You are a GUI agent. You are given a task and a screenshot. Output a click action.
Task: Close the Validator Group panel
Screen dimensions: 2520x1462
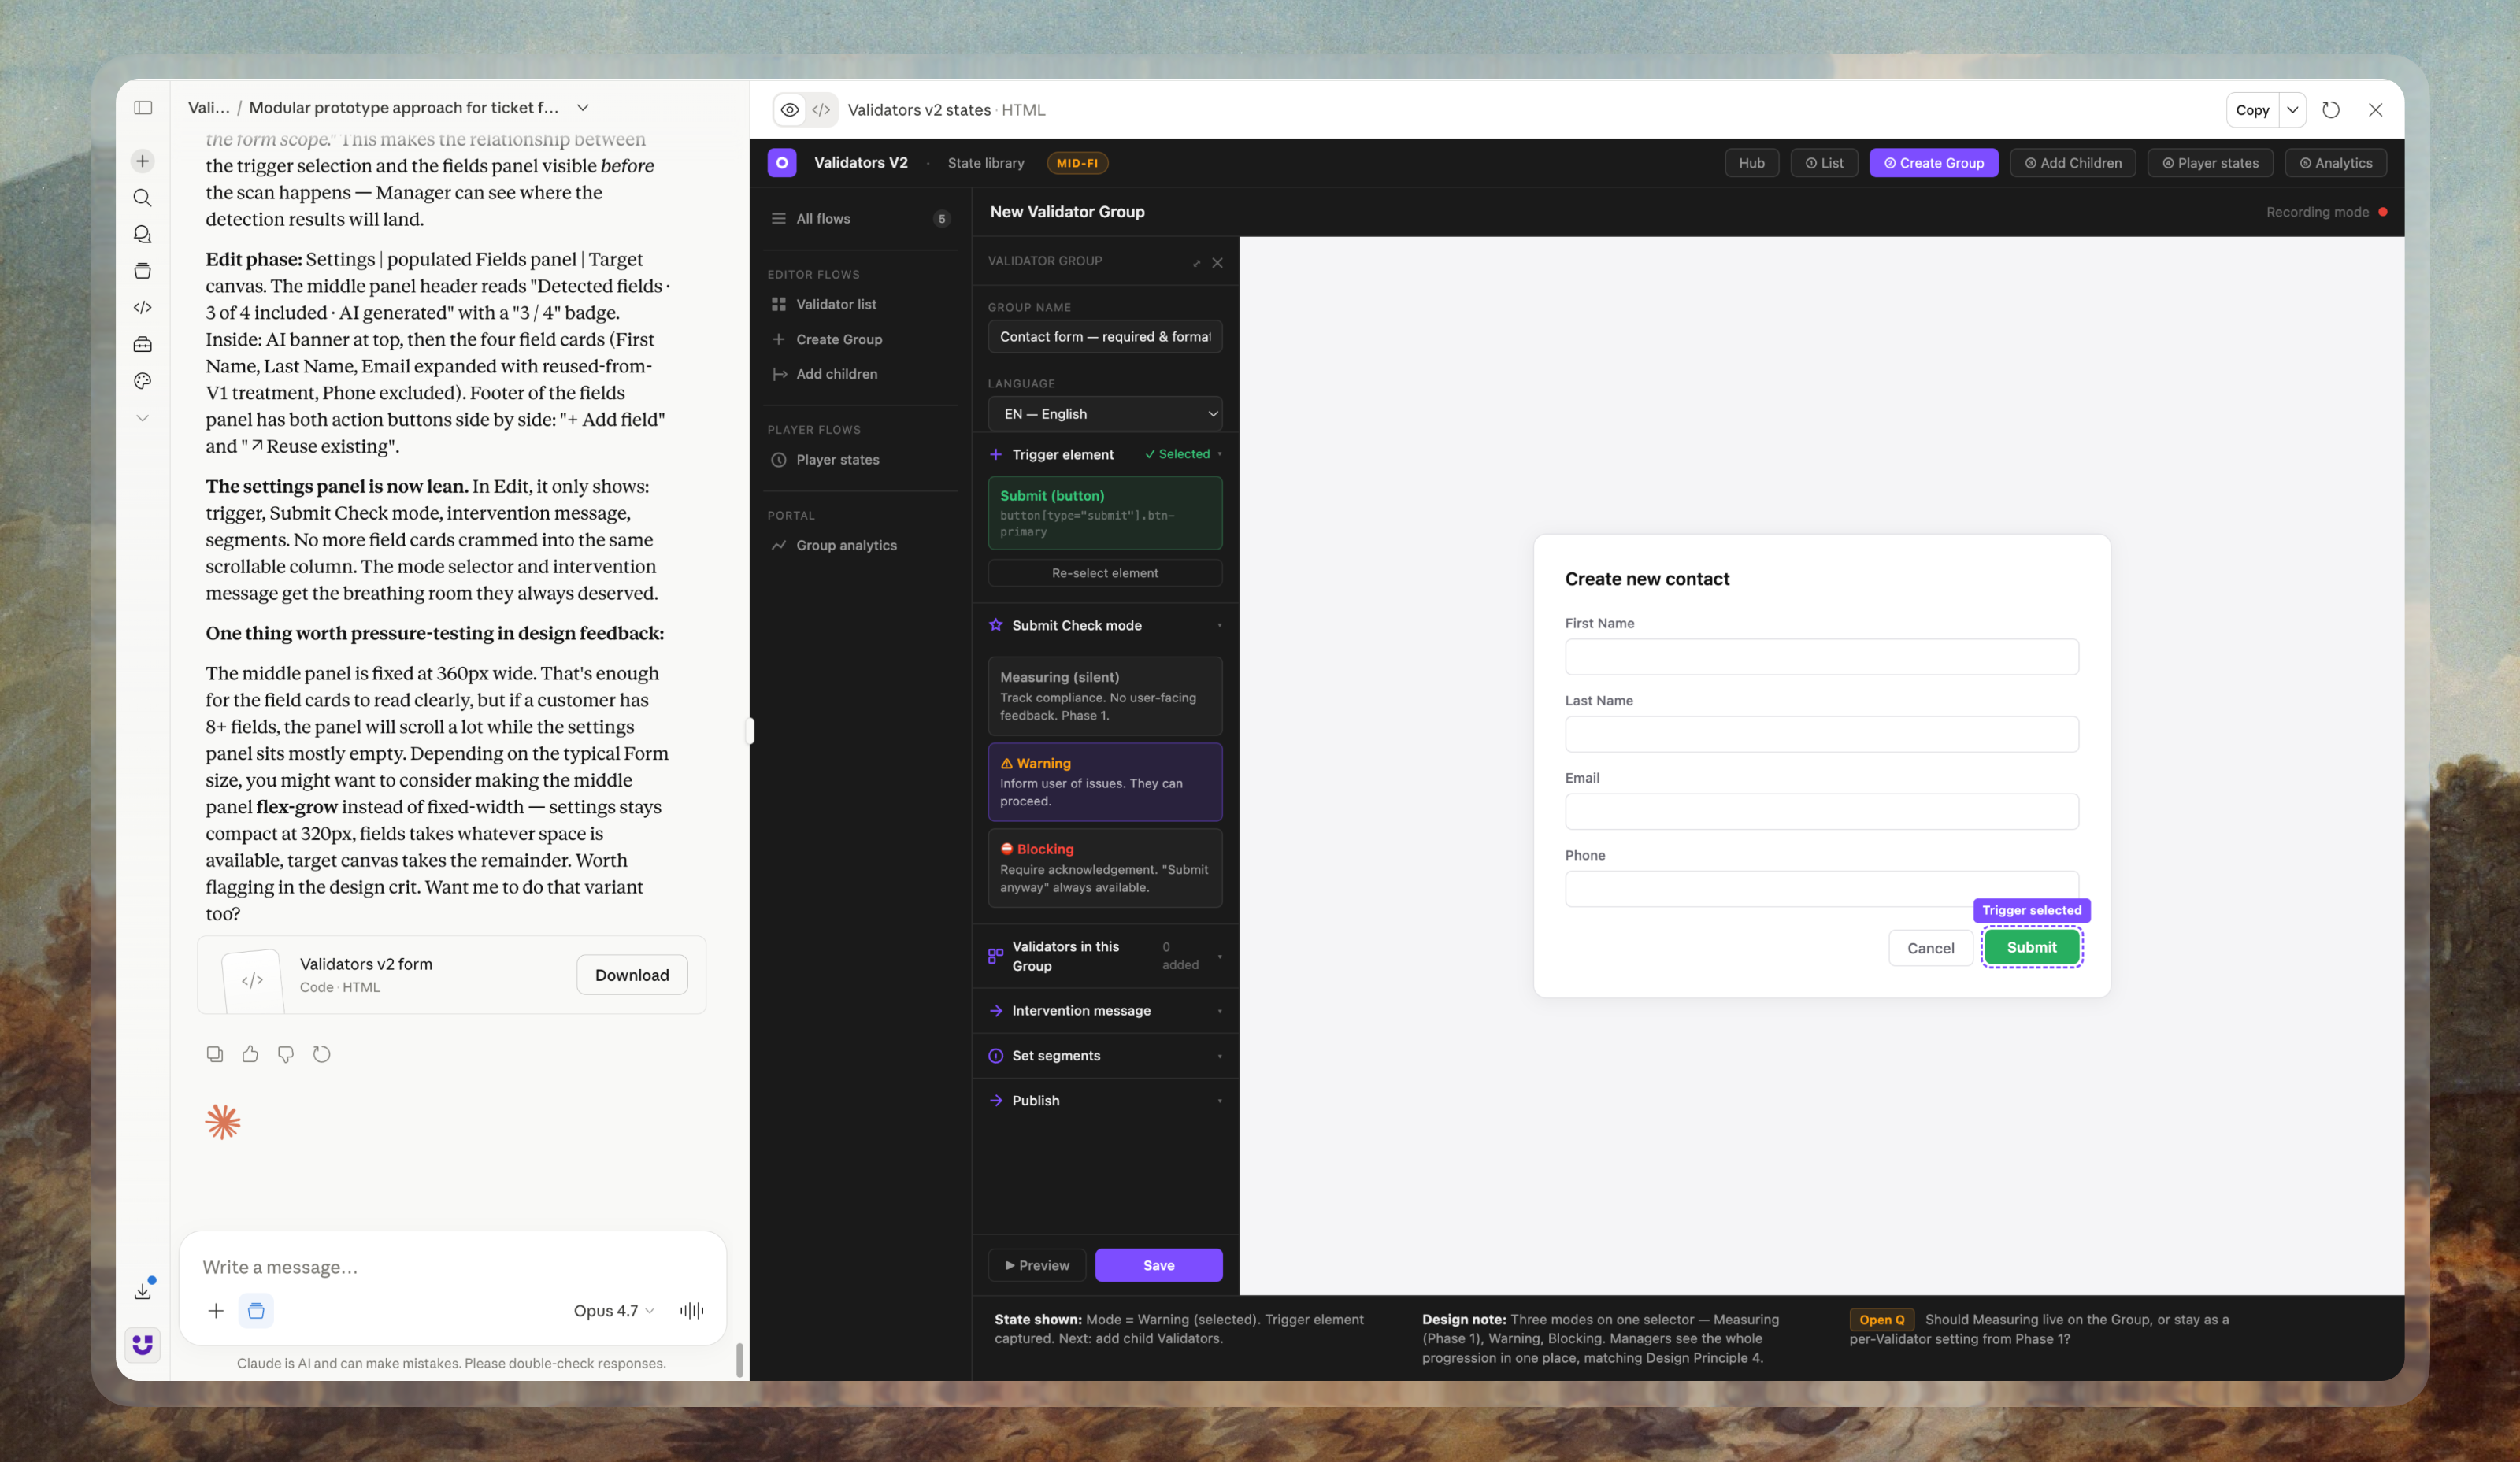point(1218,263)
